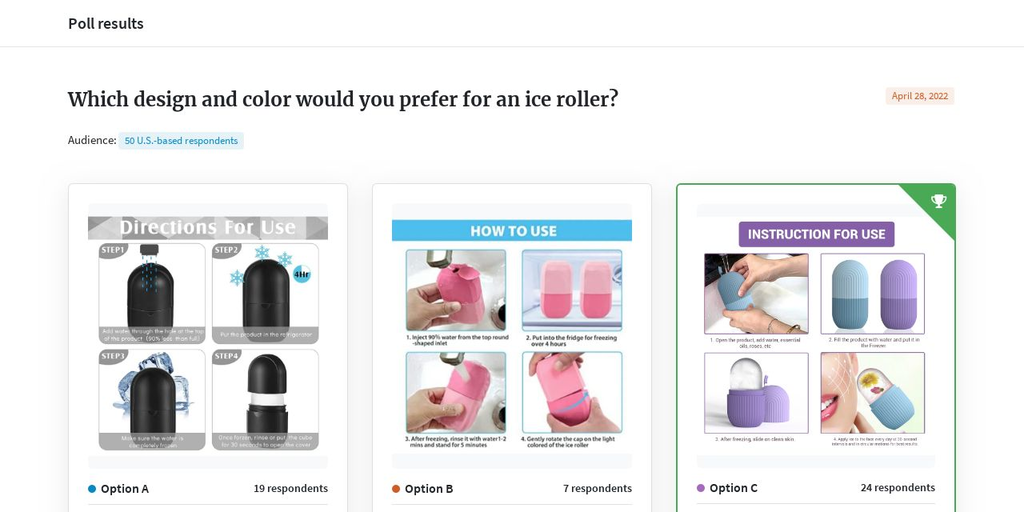Click the 19 respondents count

click(291, 488)
